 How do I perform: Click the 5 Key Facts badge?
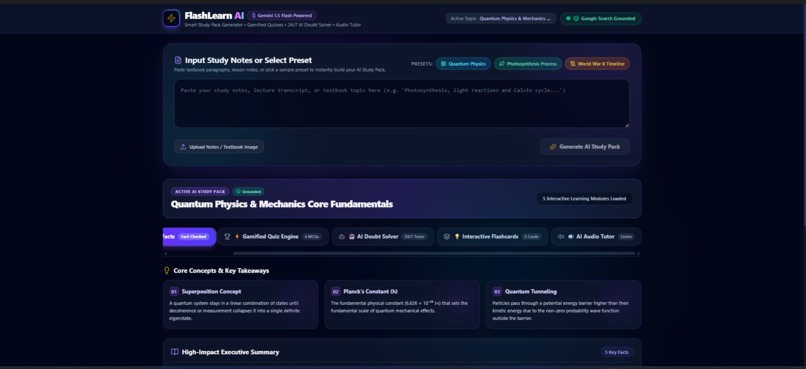[617, 352]
